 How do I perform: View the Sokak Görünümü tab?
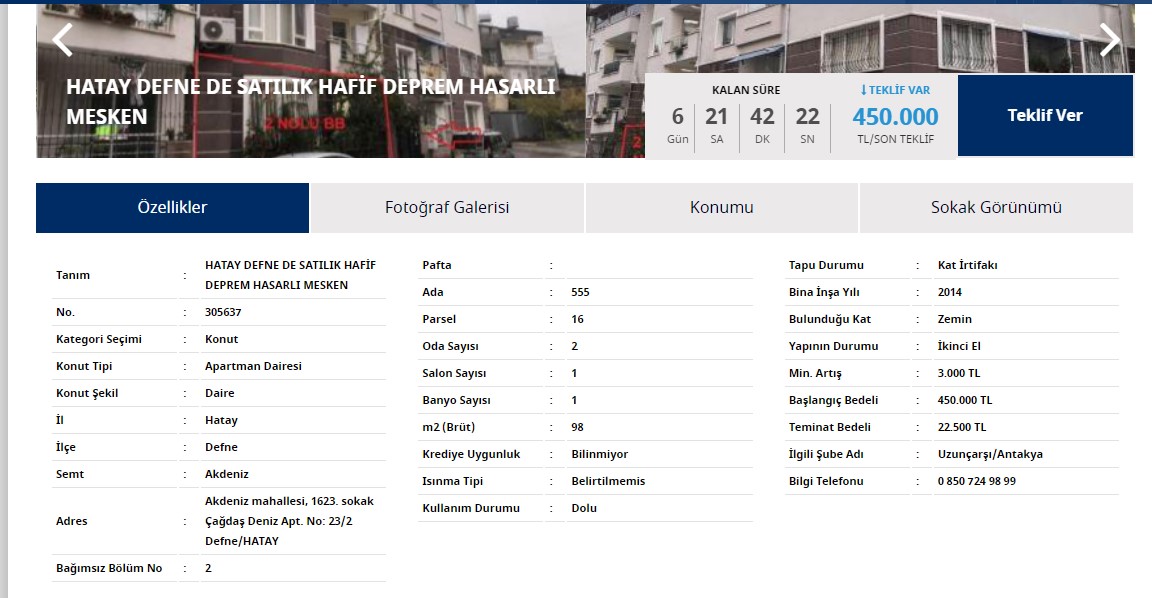995,207
